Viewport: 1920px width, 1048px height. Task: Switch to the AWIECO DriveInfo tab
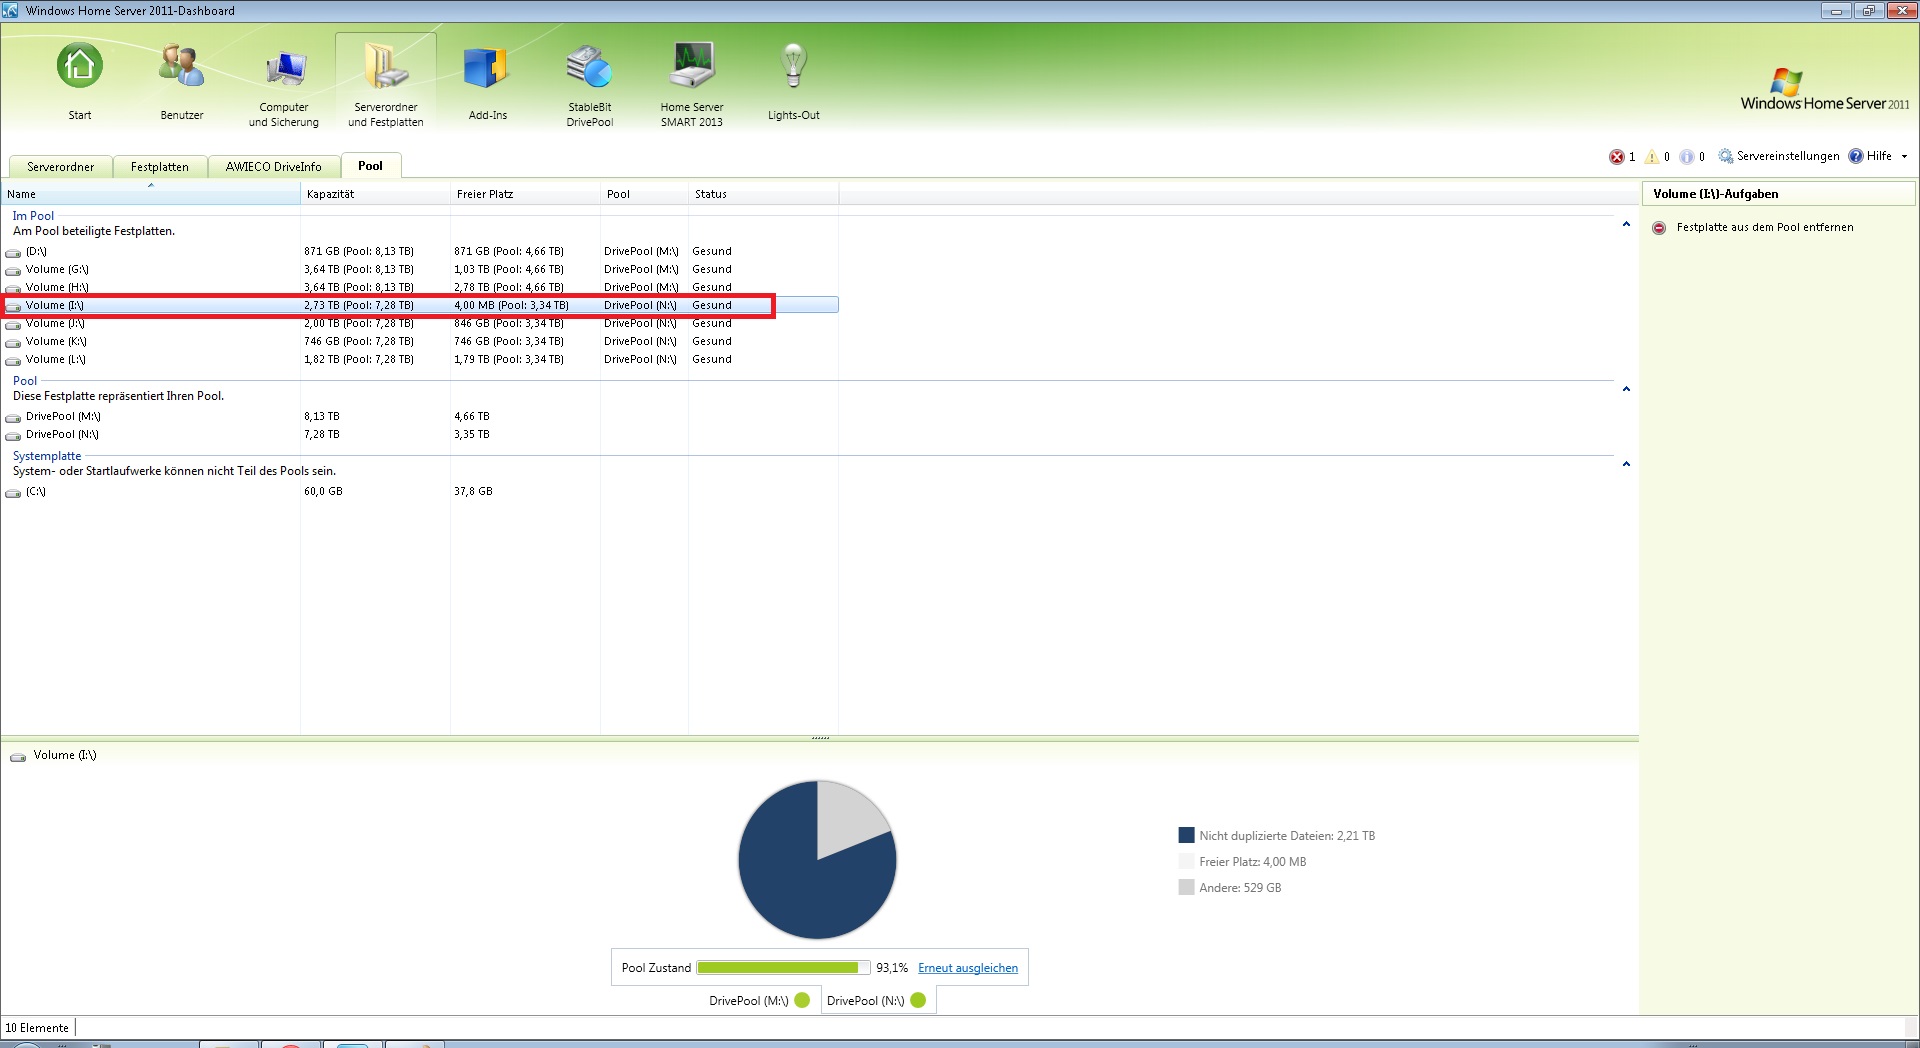pyautogui.click(x=274, y=167)
